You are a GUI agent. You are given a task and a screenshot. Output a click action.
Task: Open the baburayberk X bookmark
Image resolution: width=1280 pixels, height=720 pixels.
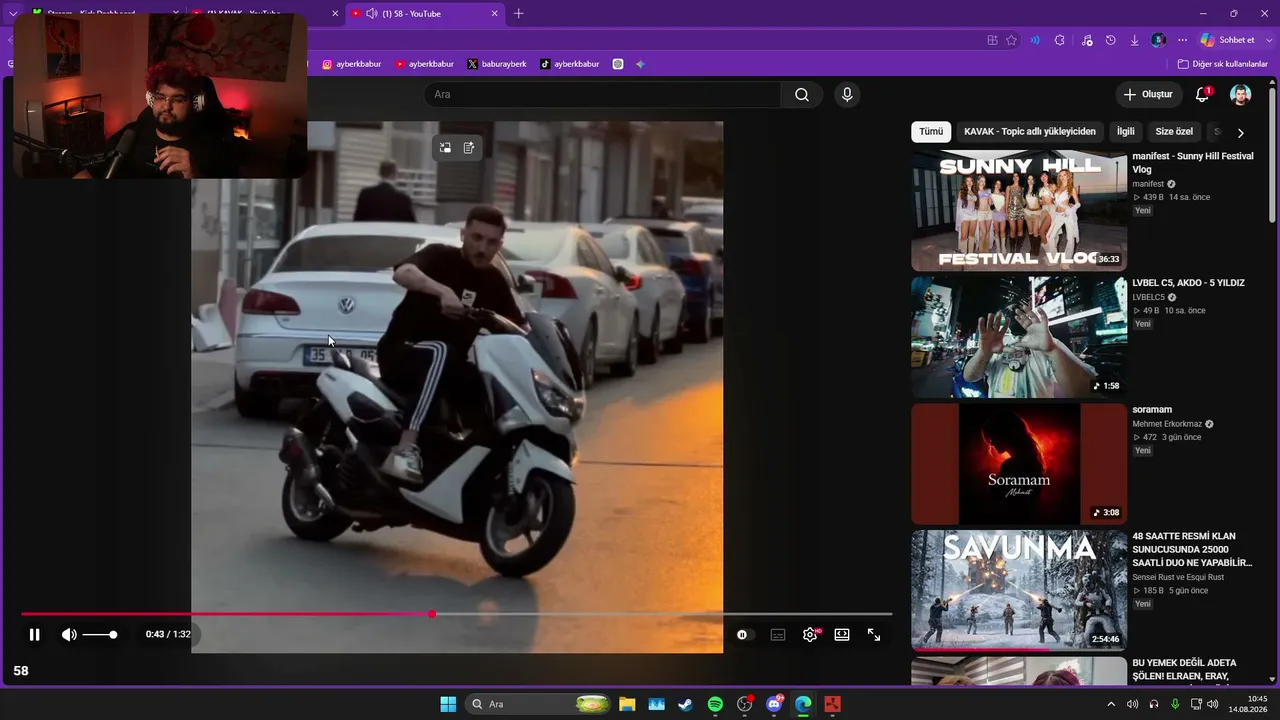pos(497,64)
